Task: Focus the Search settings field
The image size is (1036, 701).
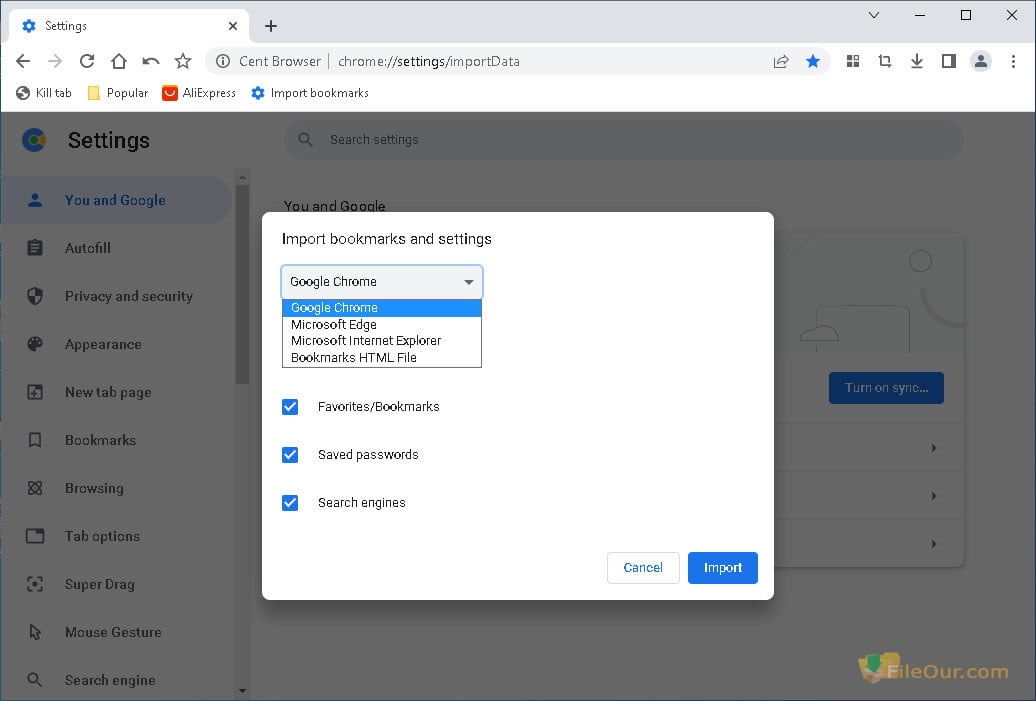Action: 624,139
